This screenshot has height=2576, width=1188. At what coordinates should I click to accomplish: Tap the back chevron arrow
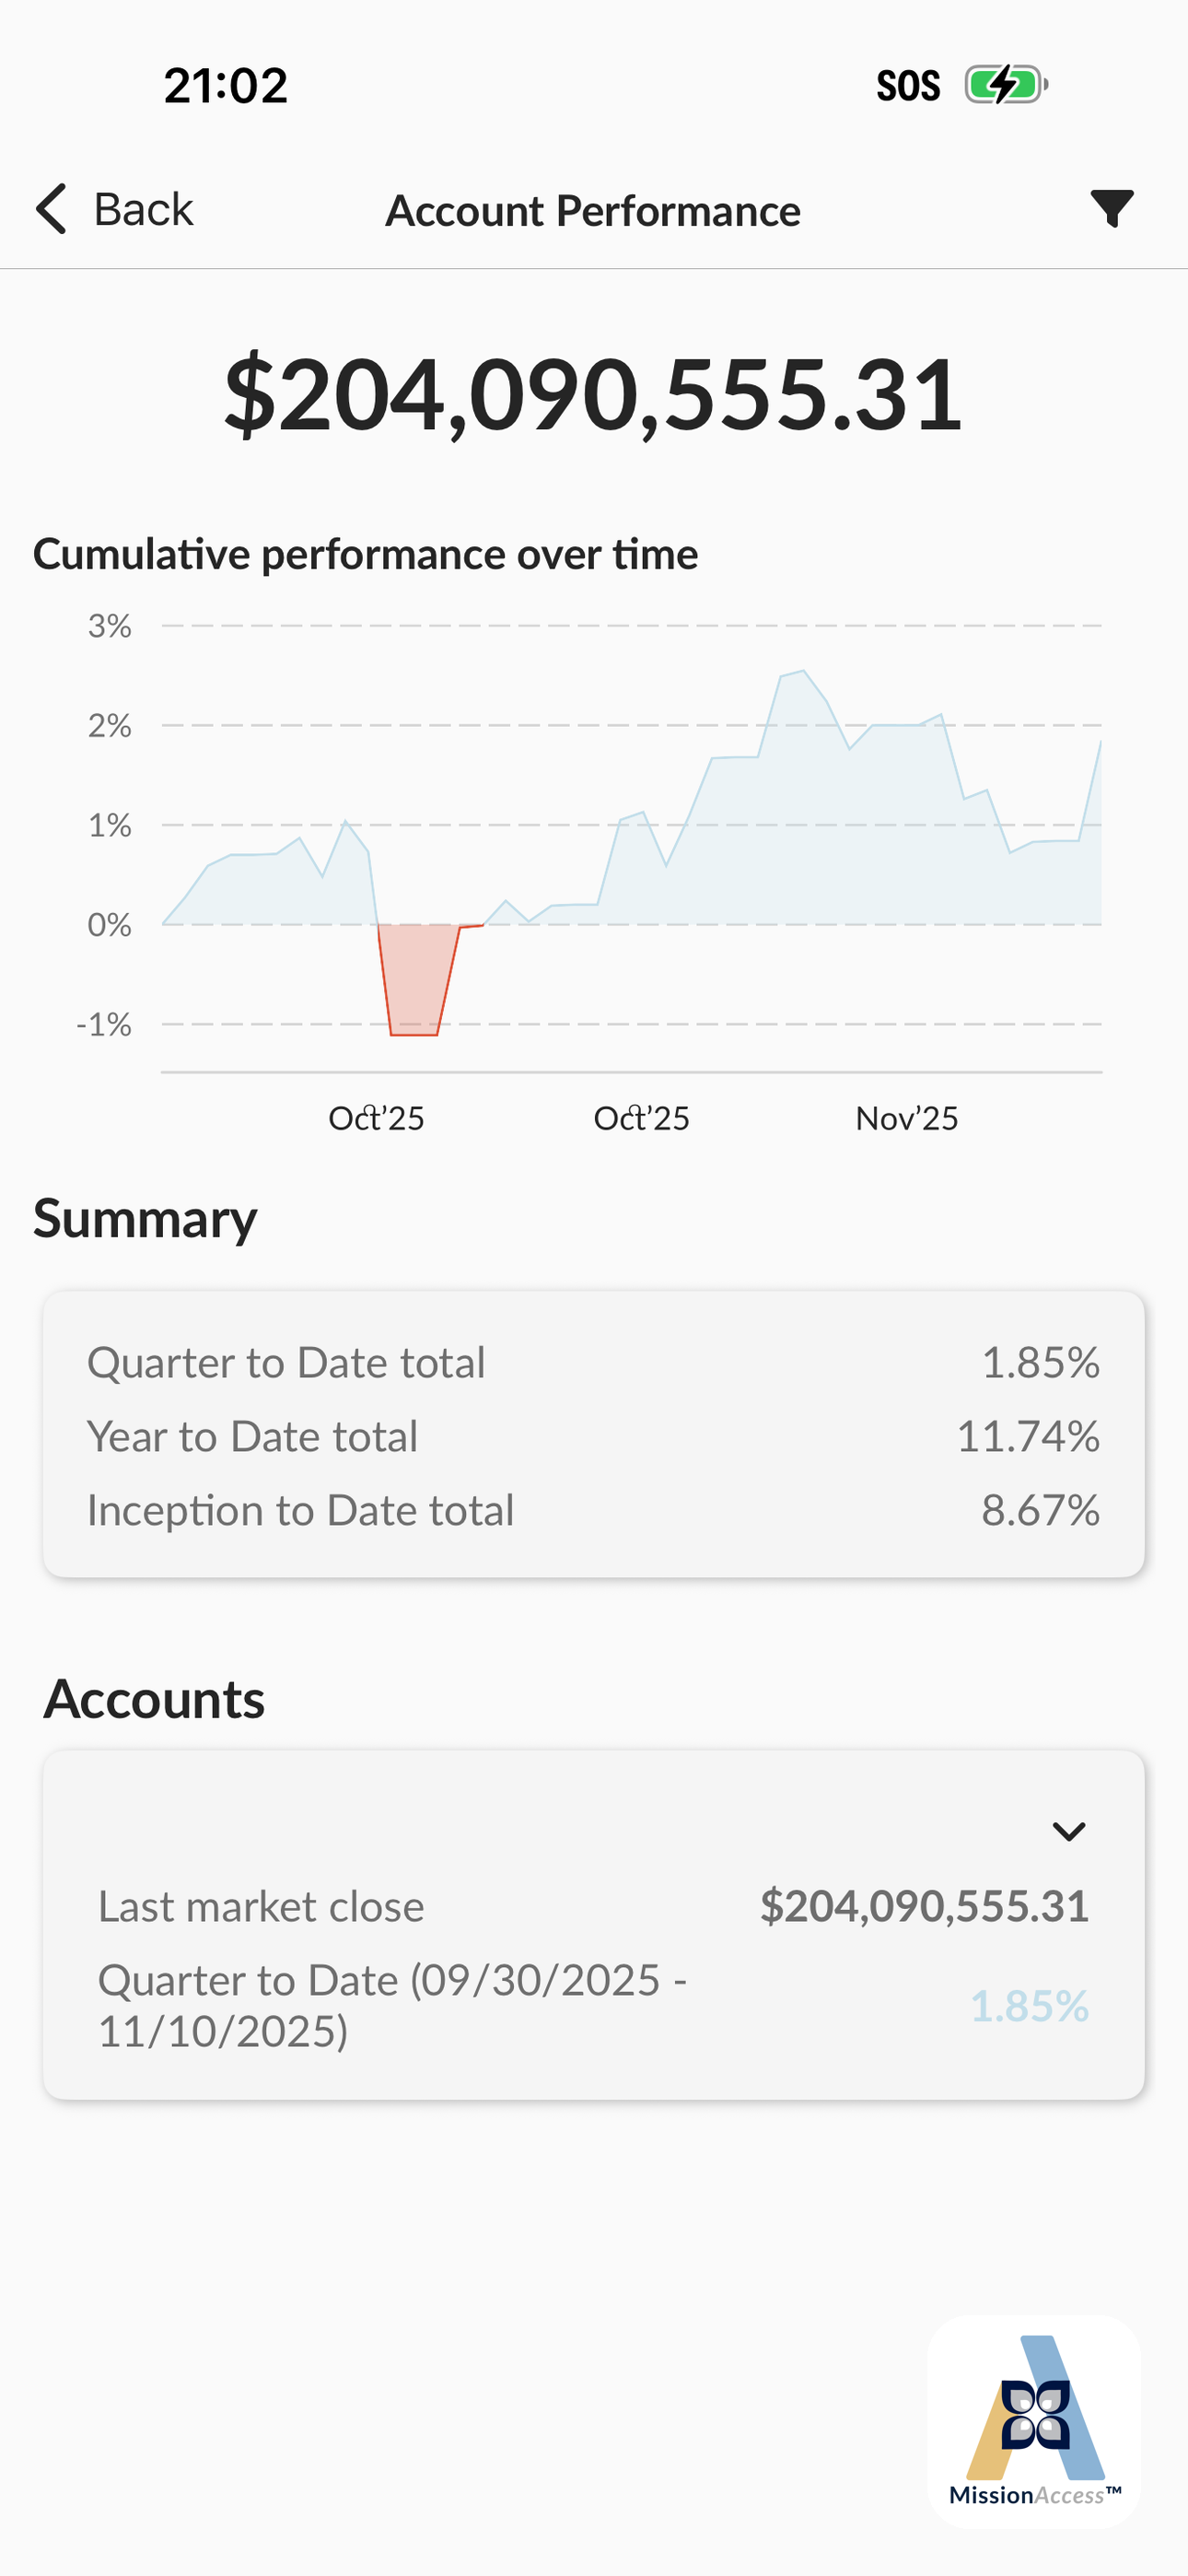(51, 209)
